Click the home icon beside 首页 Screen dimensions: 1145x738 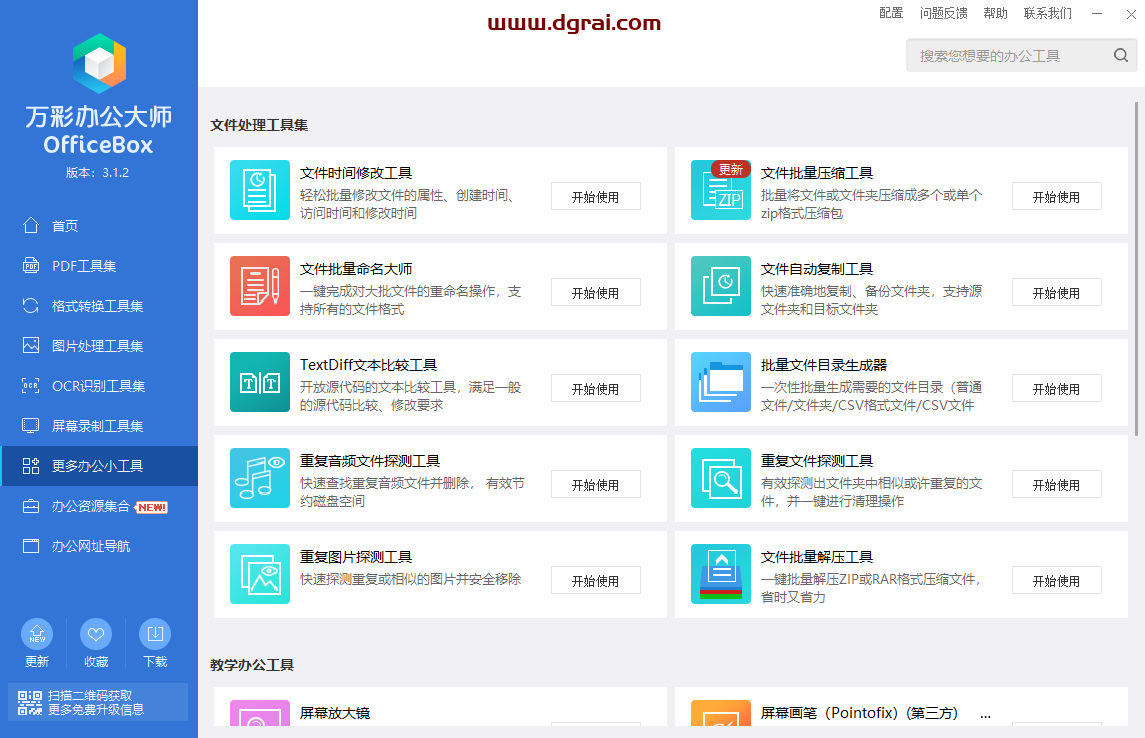click(31, 225)
